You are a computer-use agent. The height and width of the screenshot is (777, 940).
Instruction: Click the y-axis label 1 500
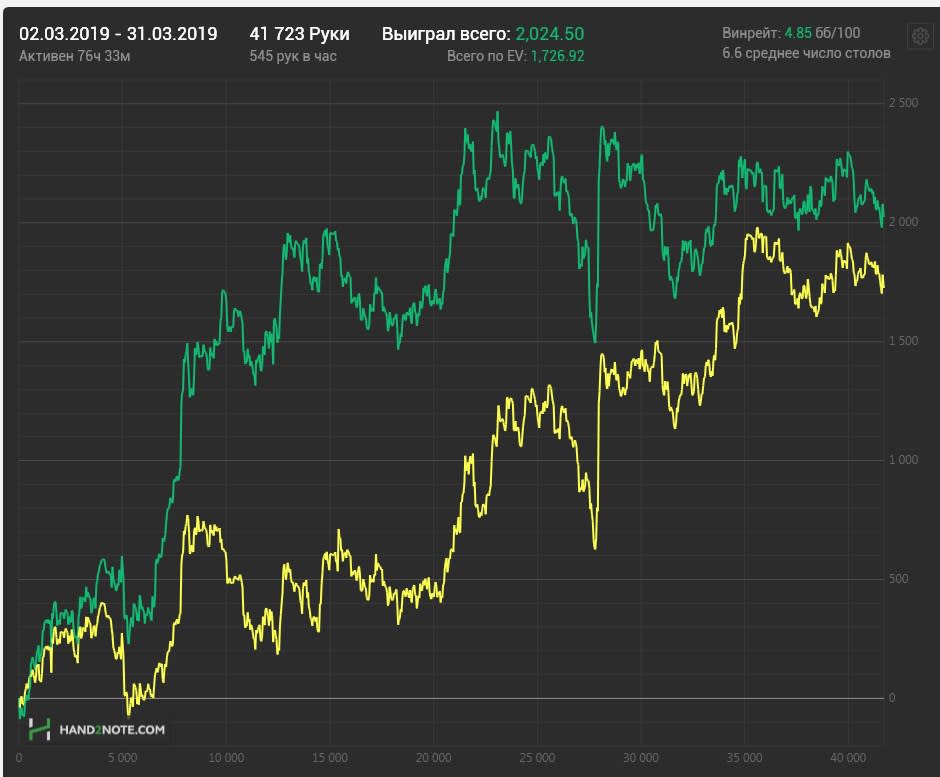point(903,341)
